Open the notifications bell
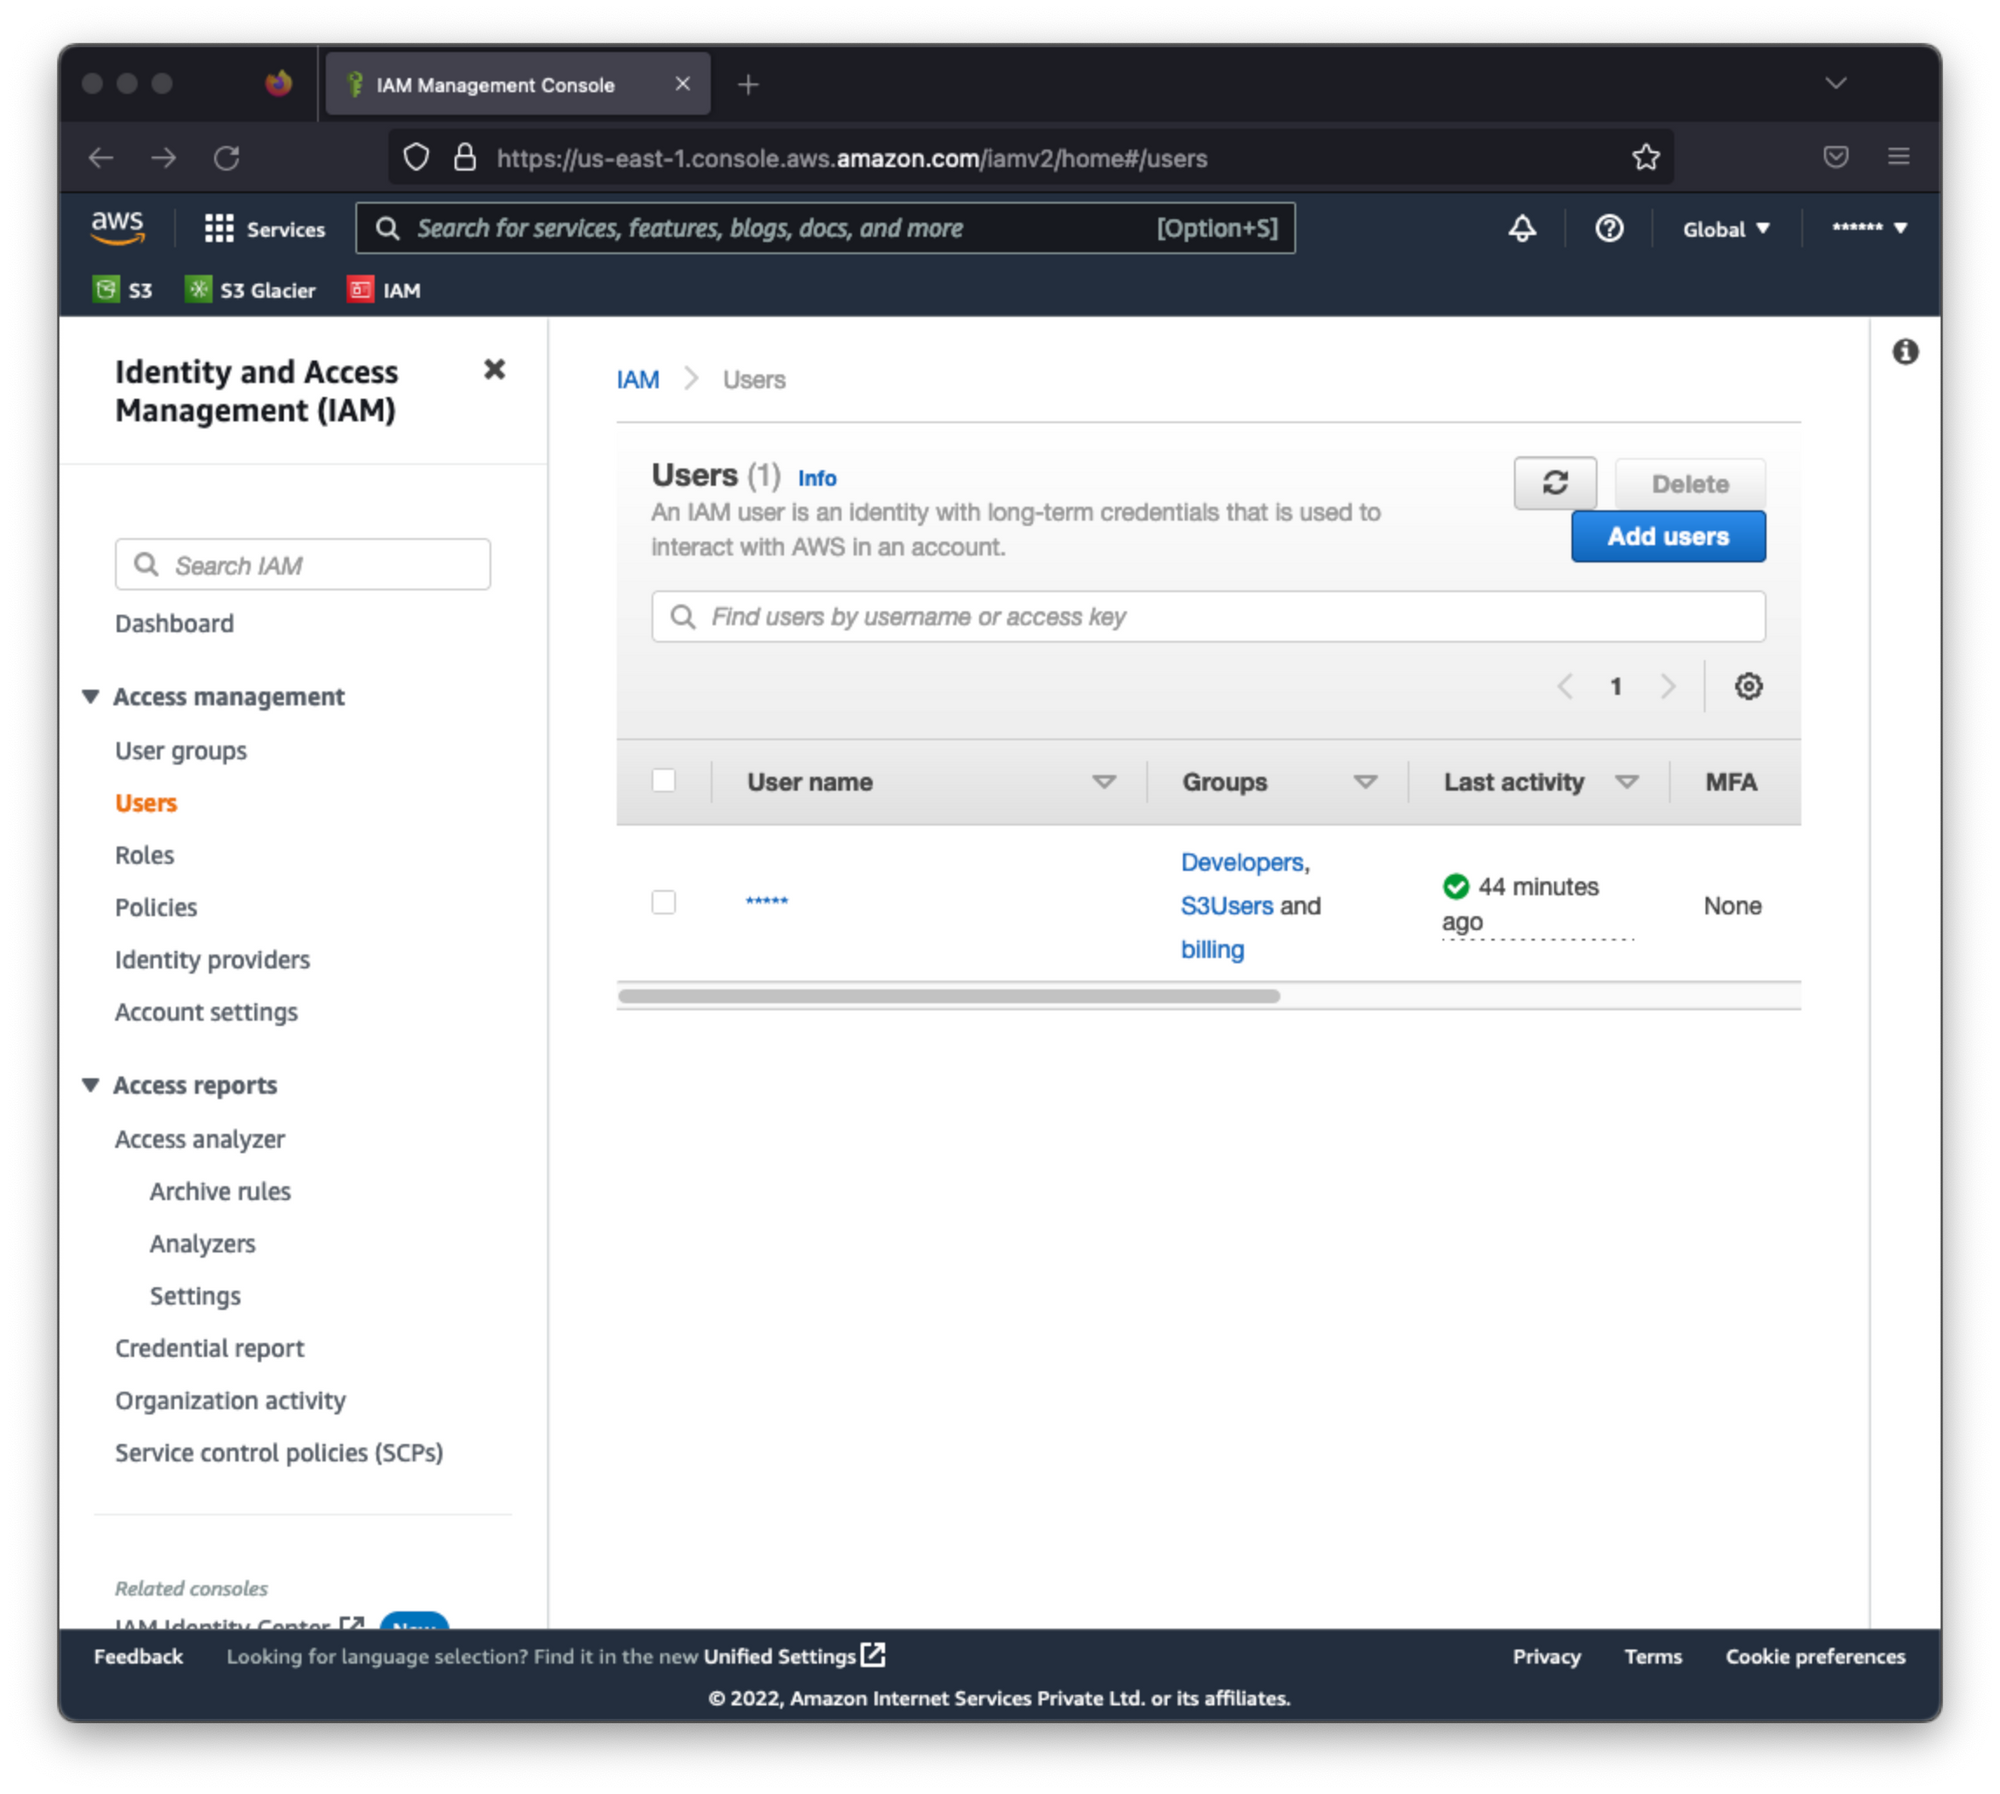The image size is (2000, 1794). tap(1521, 229)
